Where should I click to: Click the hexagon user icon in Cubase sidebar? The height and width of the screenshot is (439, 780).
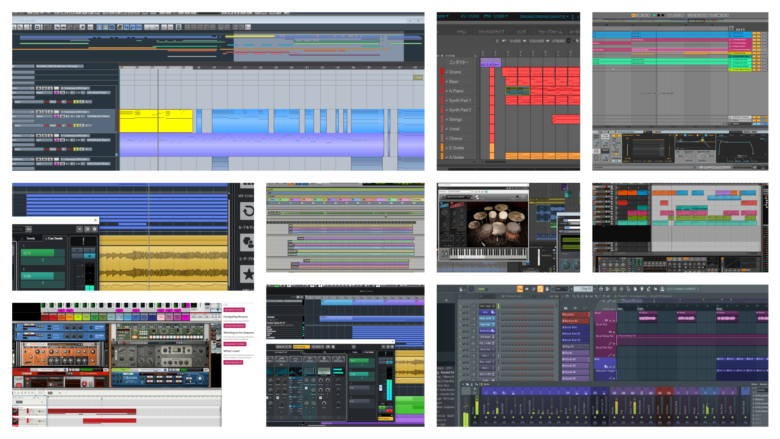tap(247, 243)
